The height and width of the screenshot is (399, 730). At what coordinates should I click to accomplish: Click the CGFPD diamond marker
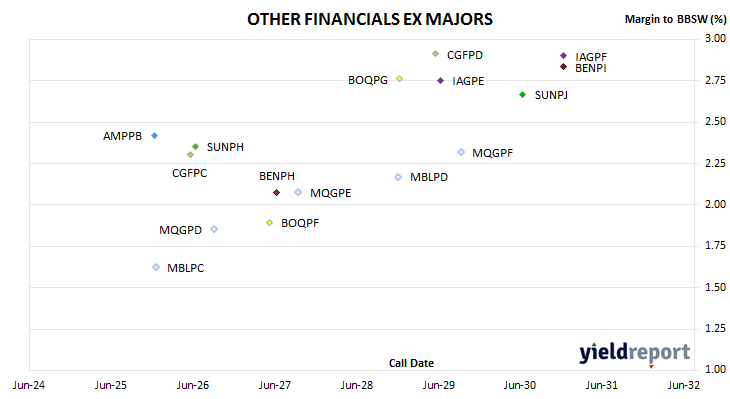point(435,54)
